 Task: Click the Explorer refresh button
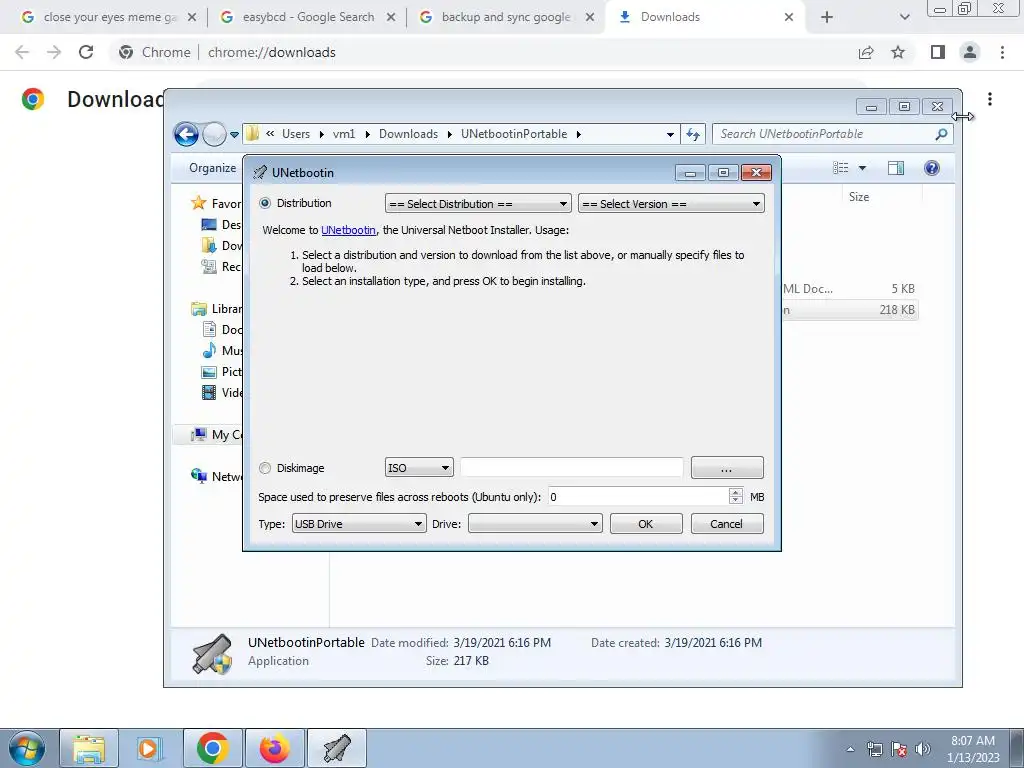pos(693,135)
